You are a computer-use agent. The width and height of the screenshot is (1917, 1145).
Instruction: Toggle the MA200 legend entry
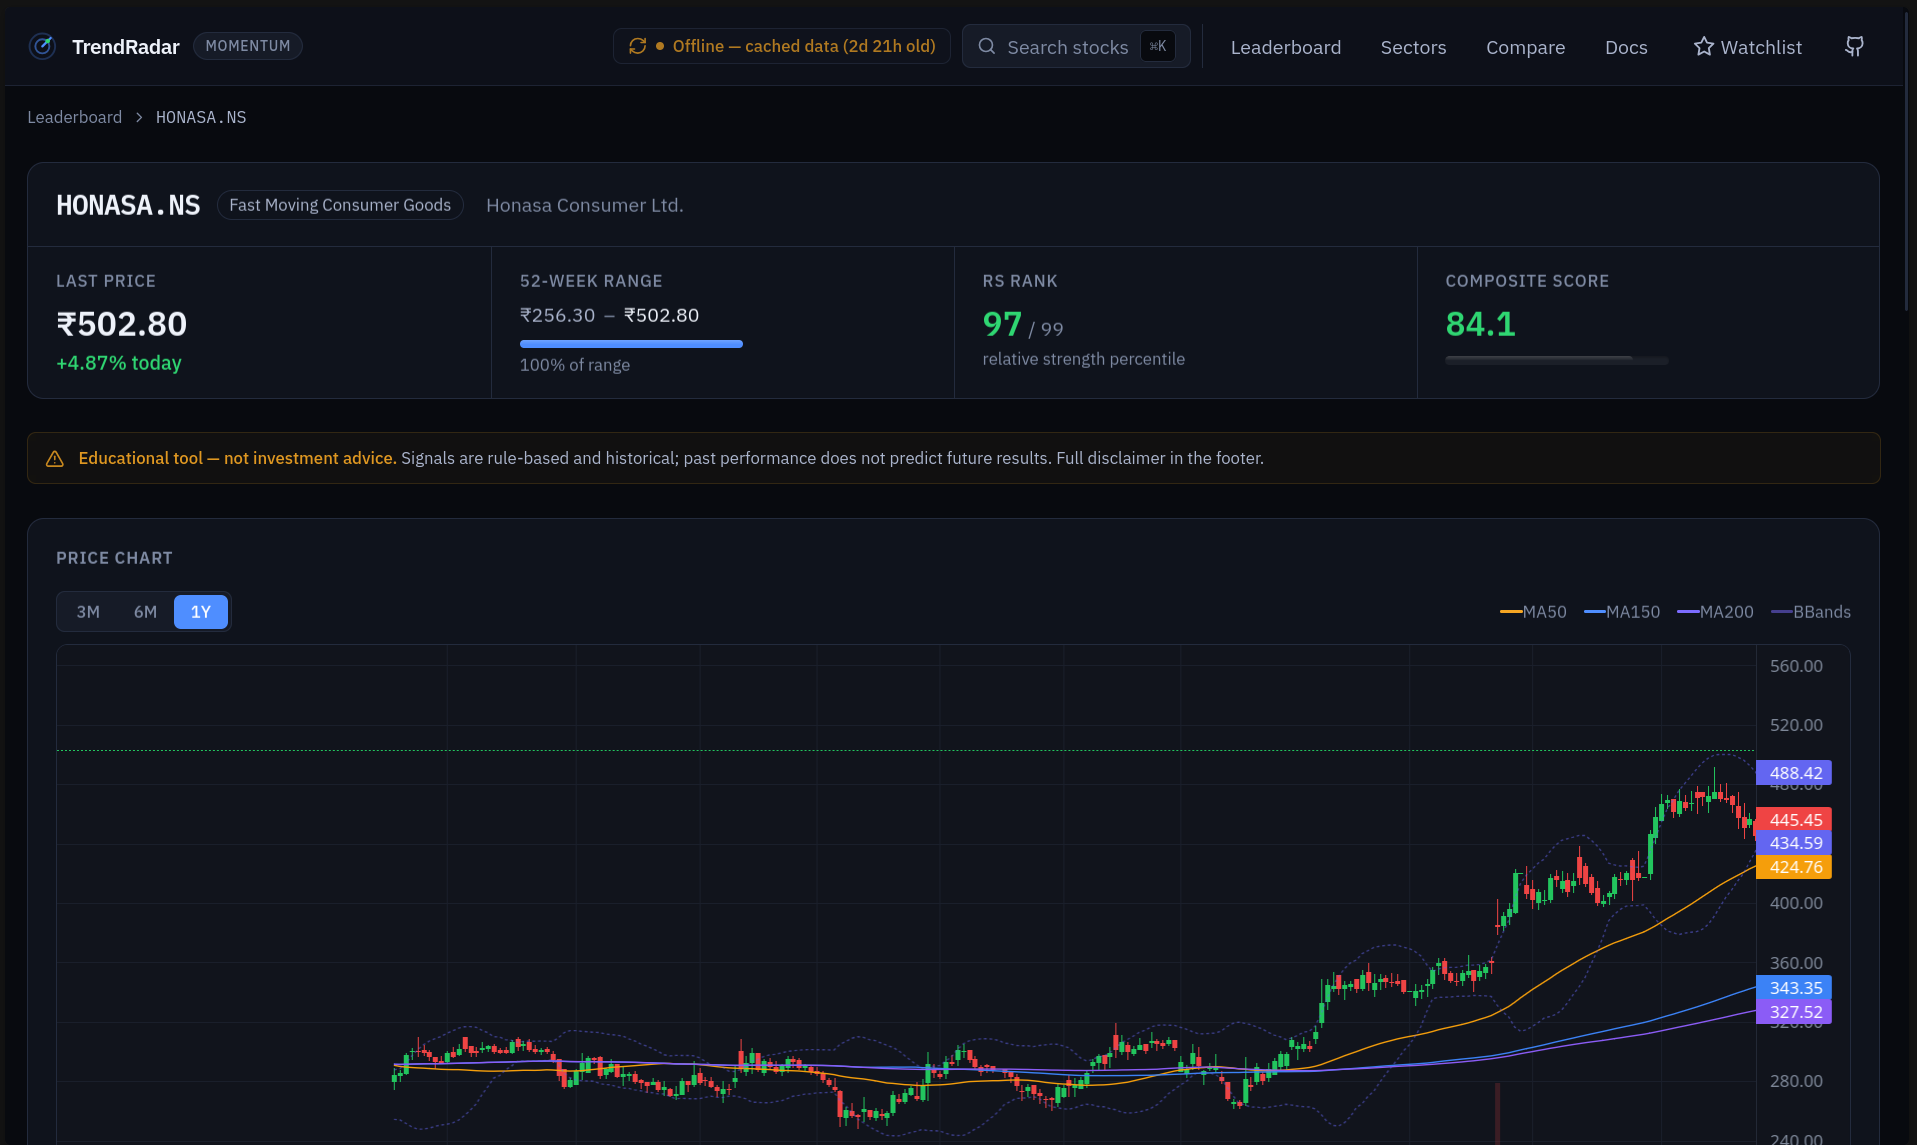tap(1715, 612)
